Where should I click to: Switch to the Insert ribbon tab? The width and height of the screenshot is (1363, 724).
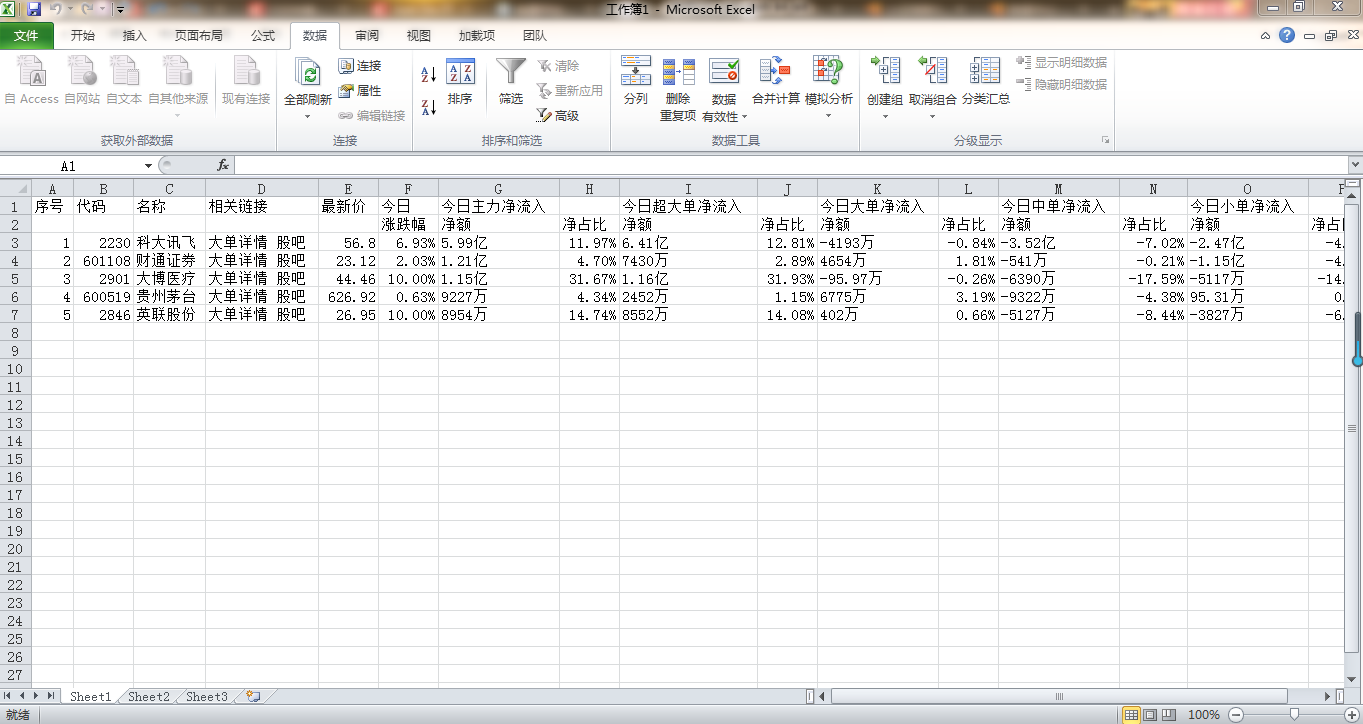tap(135, 35)
